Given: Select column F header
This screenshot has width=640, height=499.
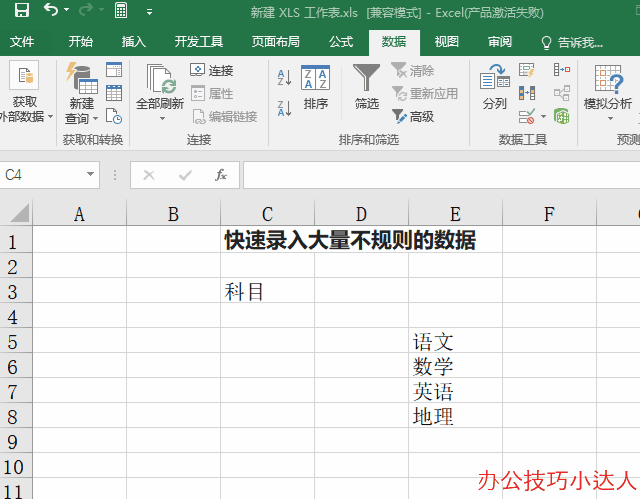Looking at the screenshot, I should 549,213.
